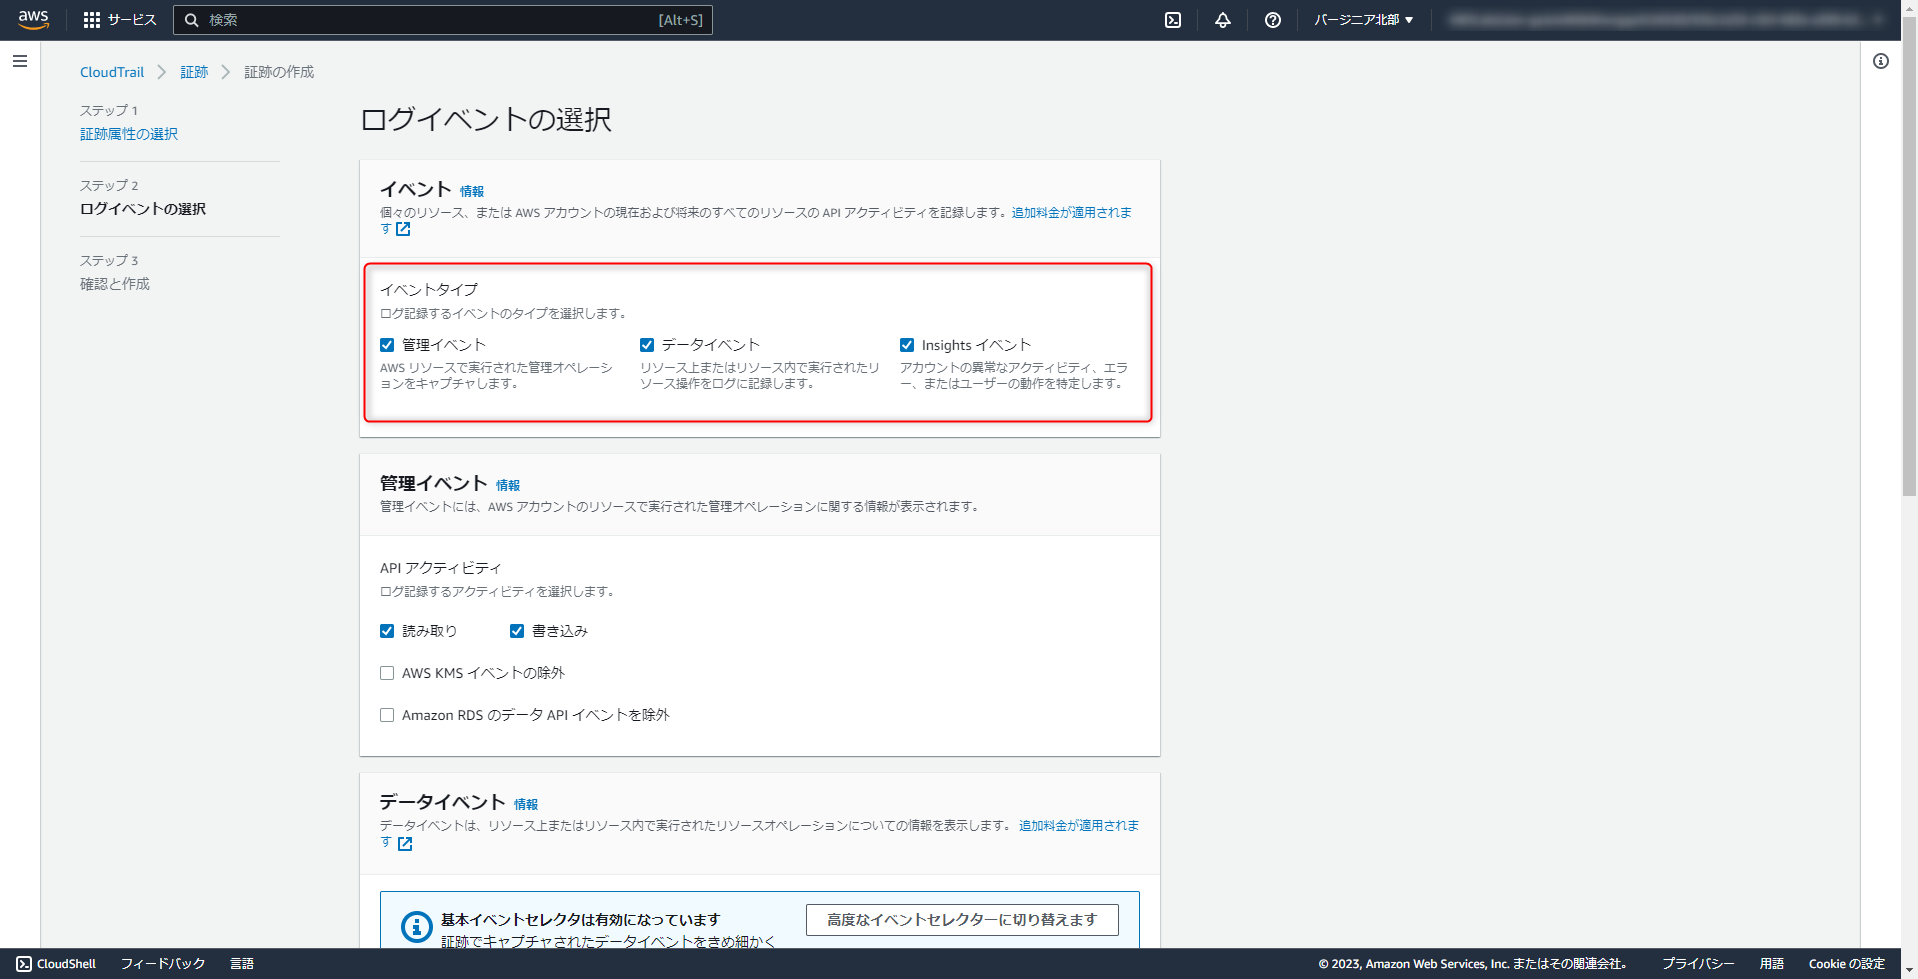Uncheck the データイベント checkbox
1918x979 pixels.
click(x=647, y=344)
